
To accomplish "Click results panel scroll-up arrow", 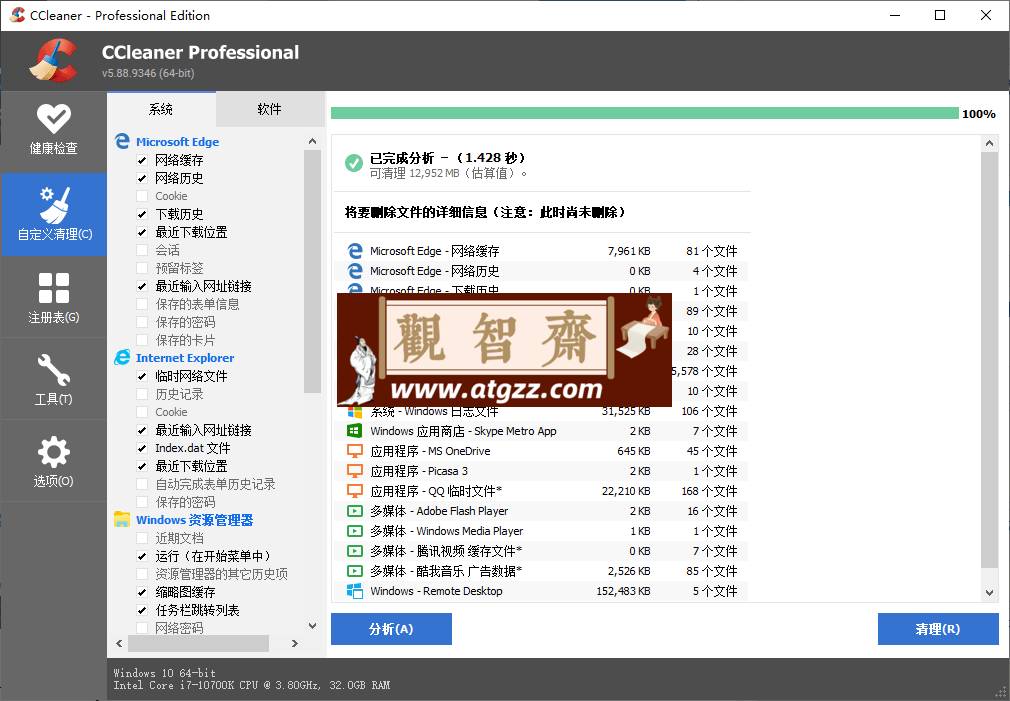I will tap(989, 144).
